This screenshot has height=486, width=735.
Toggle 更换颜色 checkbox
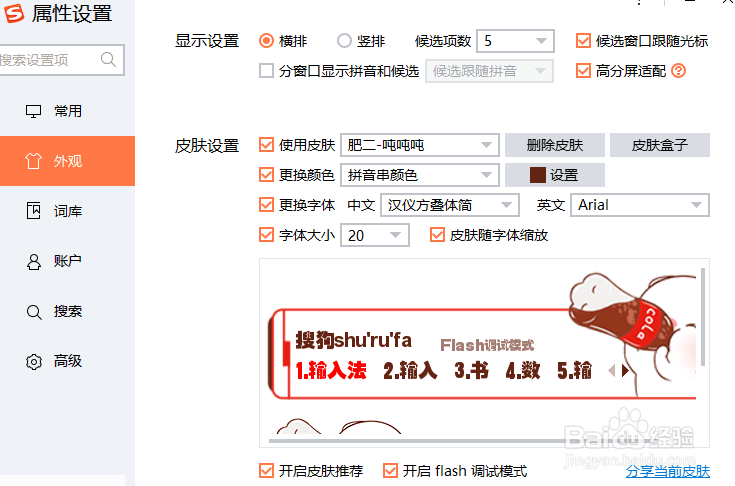pos(266,175)
